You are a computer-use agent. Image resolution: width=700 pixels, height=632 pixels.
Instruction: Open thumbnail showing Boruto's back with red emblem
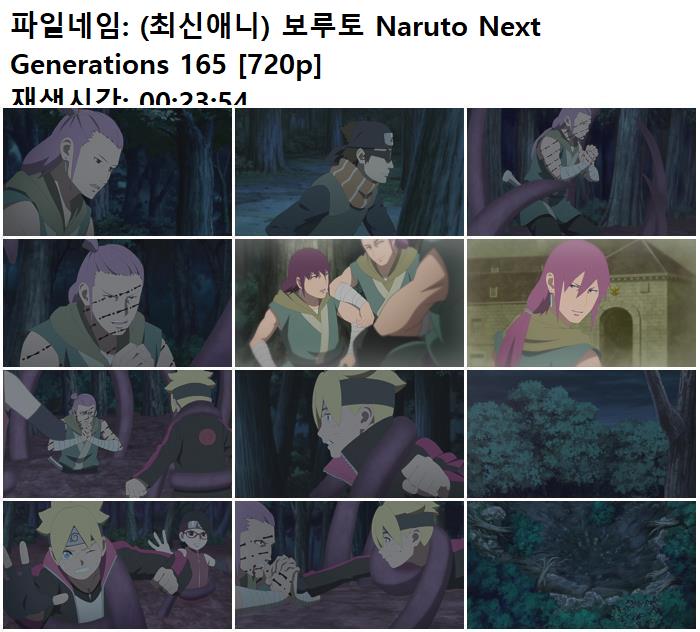click(117, 434)
